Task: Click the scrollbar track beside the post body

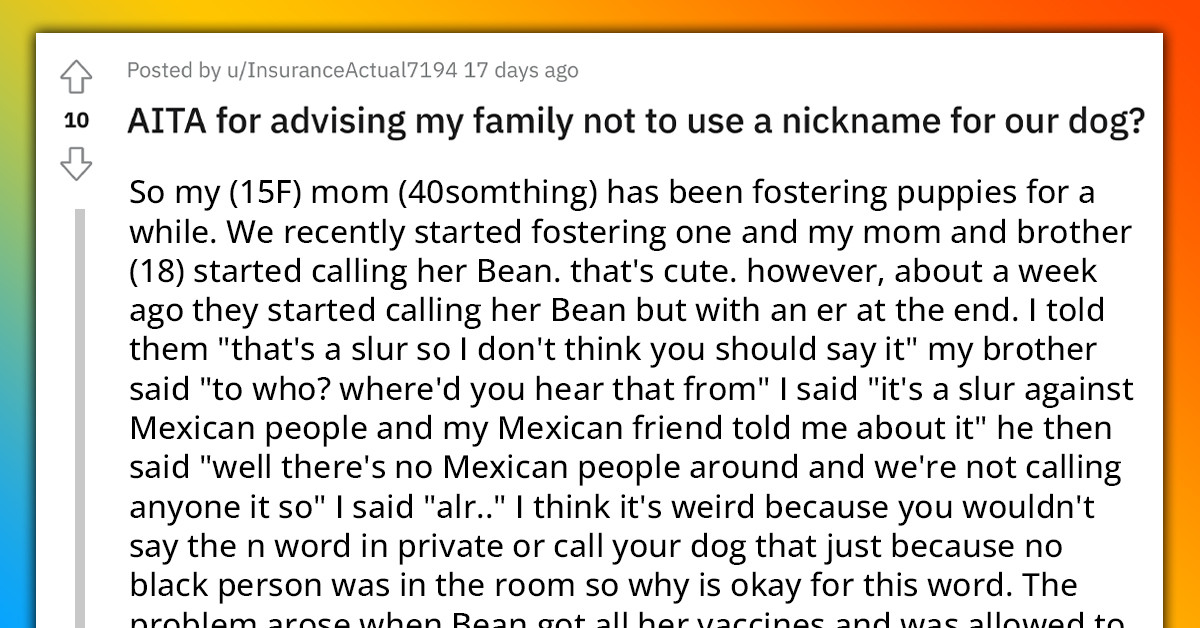Action: (82, 400)
